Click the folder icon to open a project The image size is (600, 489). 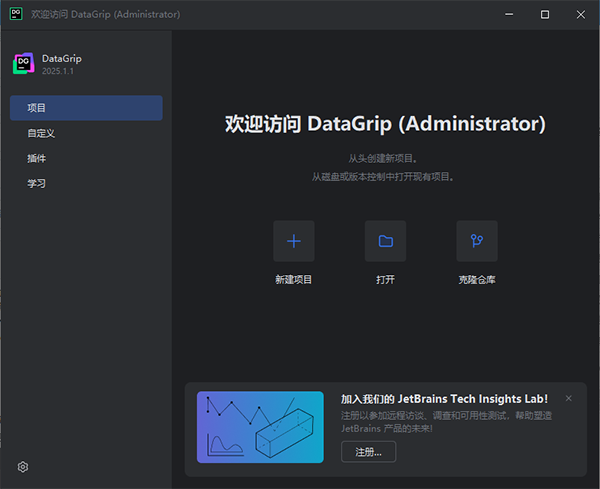click(x=385, y=241)
